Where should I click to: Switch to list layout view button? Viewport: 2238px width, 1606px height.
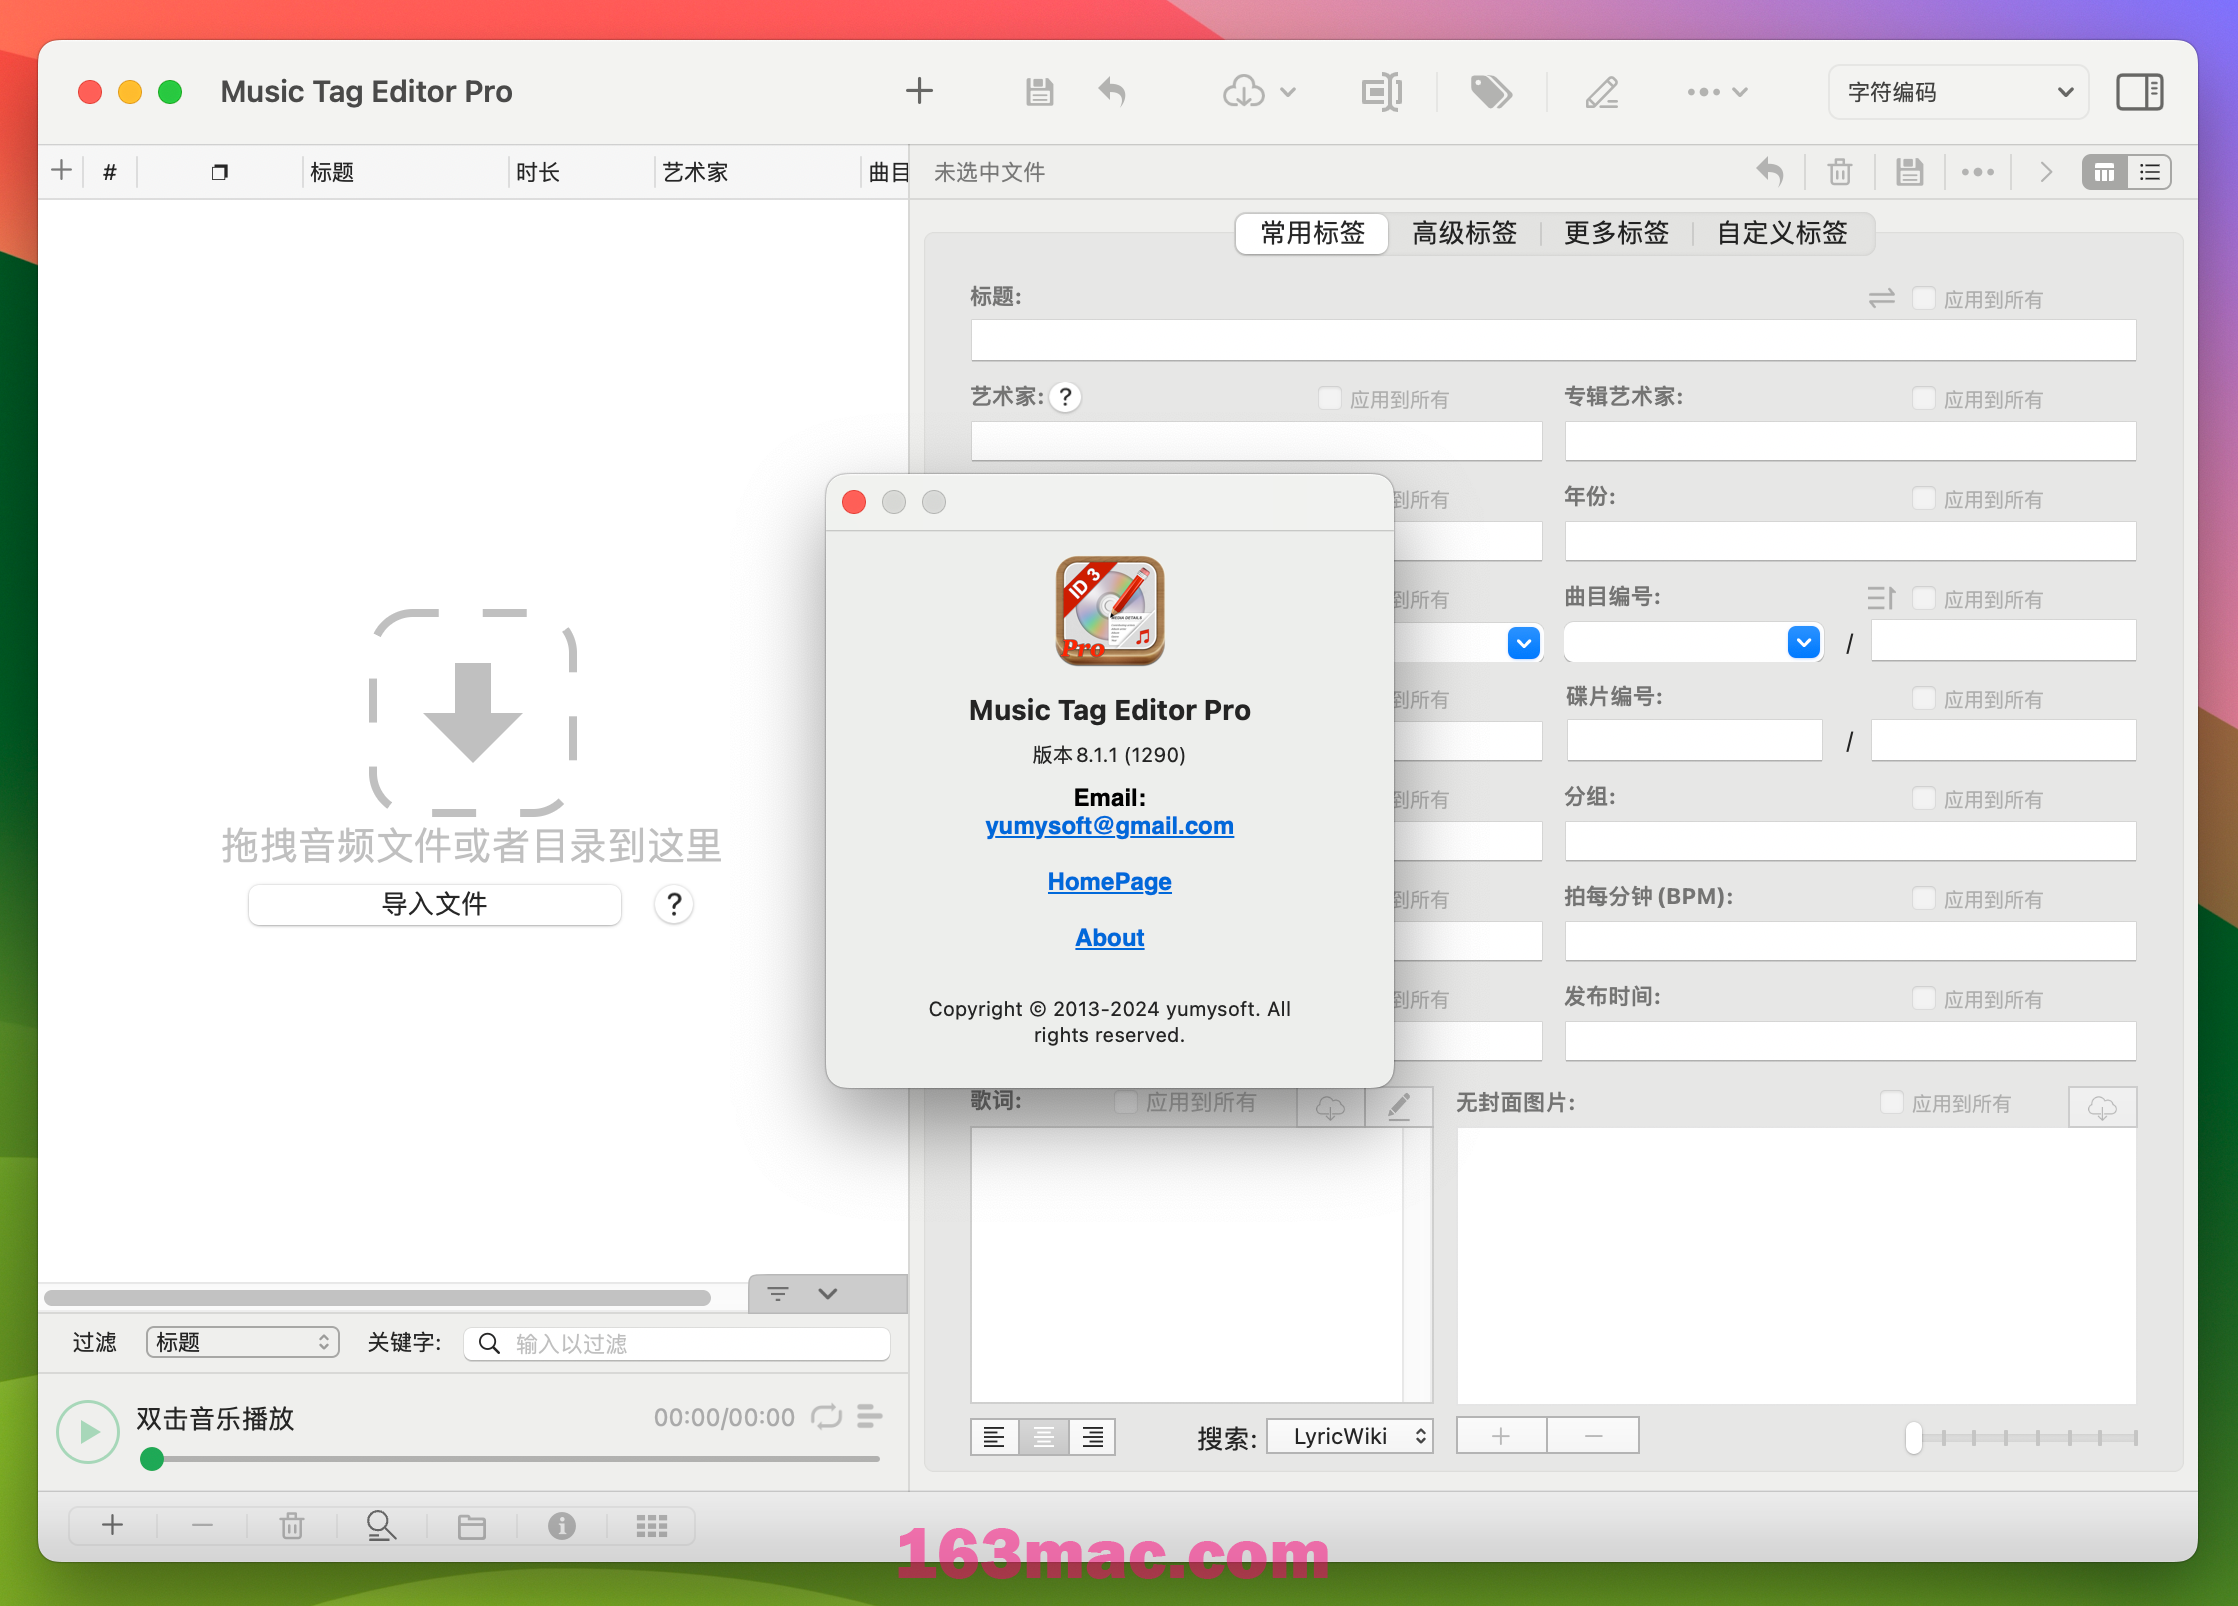[2149, 173]
